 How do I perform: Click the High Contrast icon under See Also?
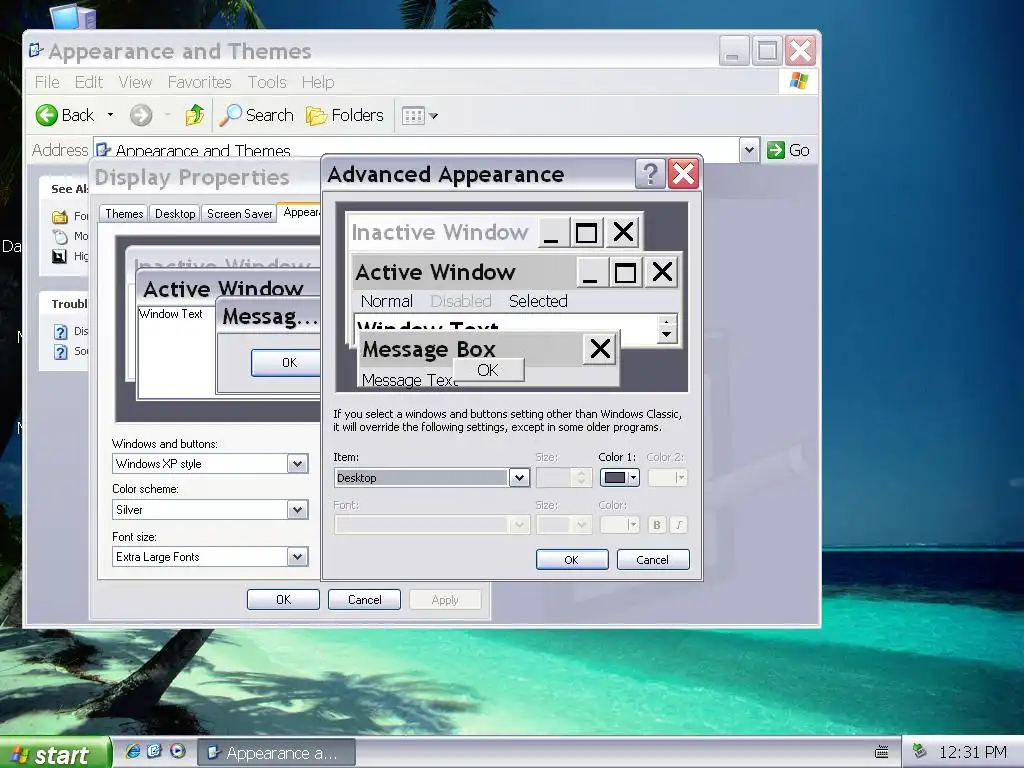pyautogui.click(x=59, y=257)
